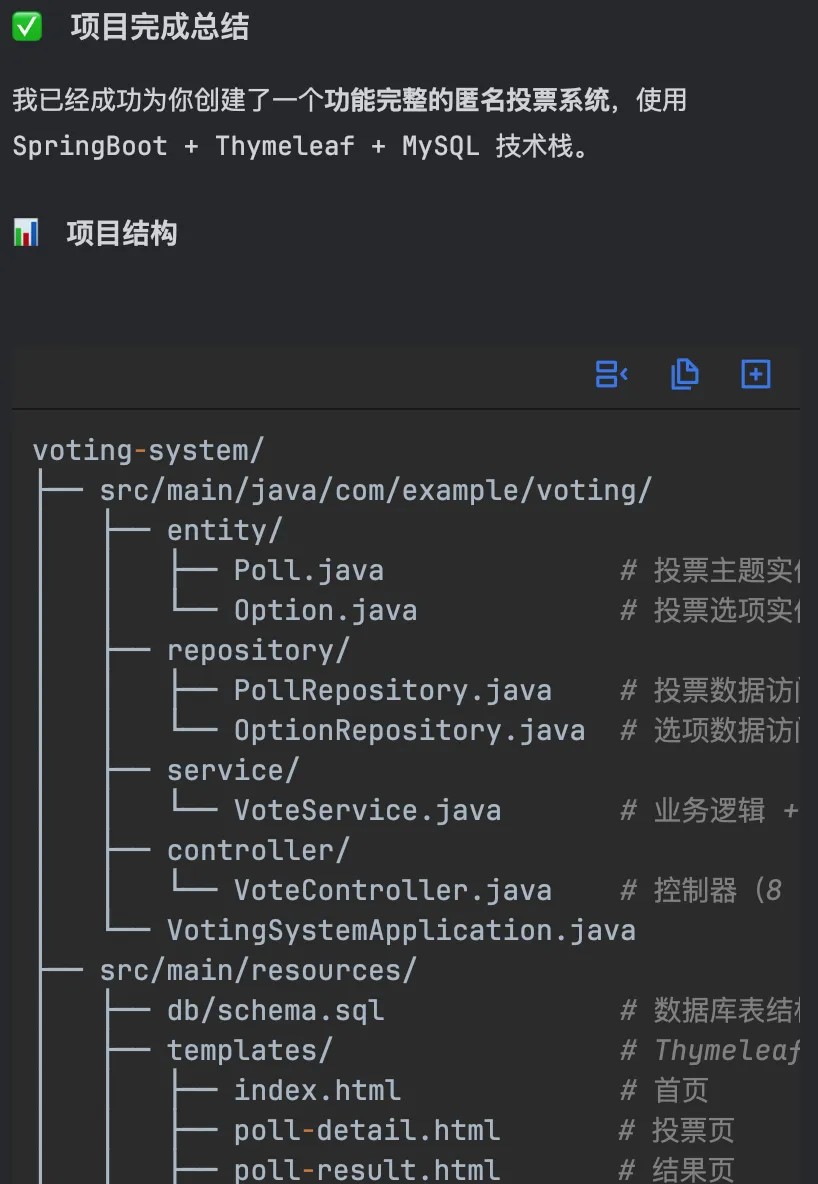
Task: Select index.html under templates
Action: (x=317, y=1090)
